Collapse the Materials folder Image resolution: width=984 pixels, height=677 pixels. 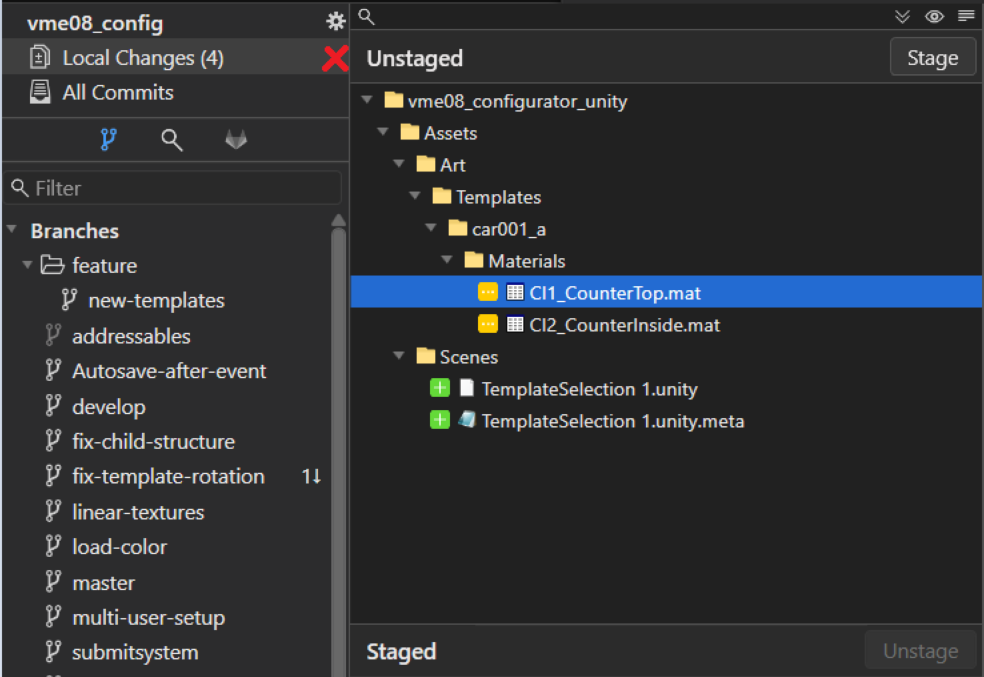coord(447,260)
